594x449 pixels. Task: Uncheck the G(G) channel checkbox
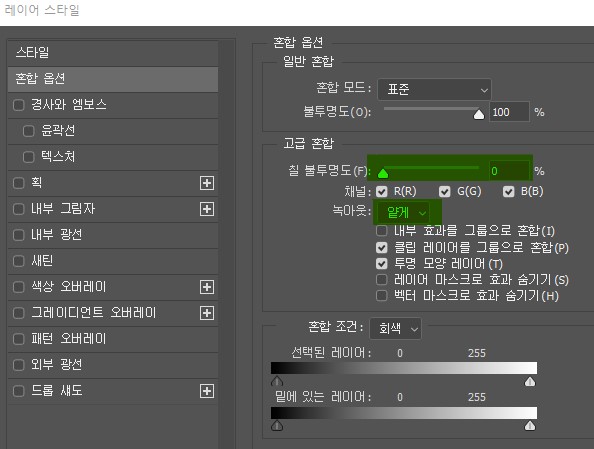click(x=445, y=192)
